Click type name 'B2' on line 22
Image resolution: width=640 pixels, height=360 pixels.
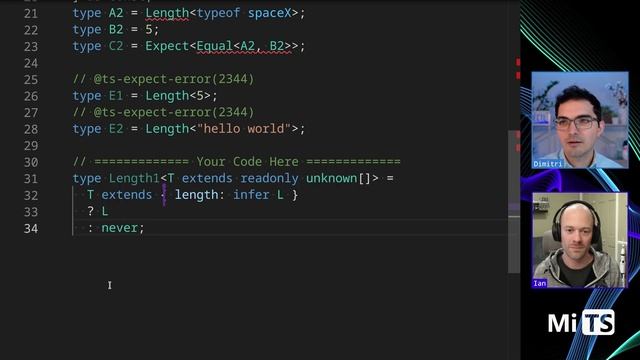116,29
